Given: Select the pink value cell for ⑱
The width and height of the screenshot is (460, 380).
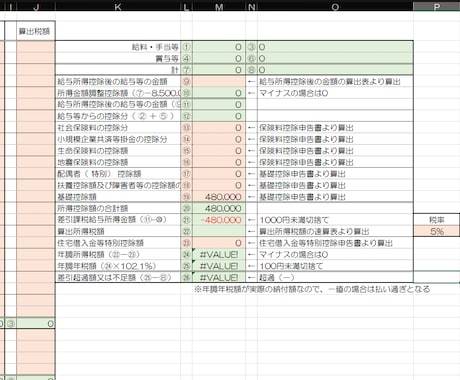Looking at the screenshot, I should (x=219, y=185).
